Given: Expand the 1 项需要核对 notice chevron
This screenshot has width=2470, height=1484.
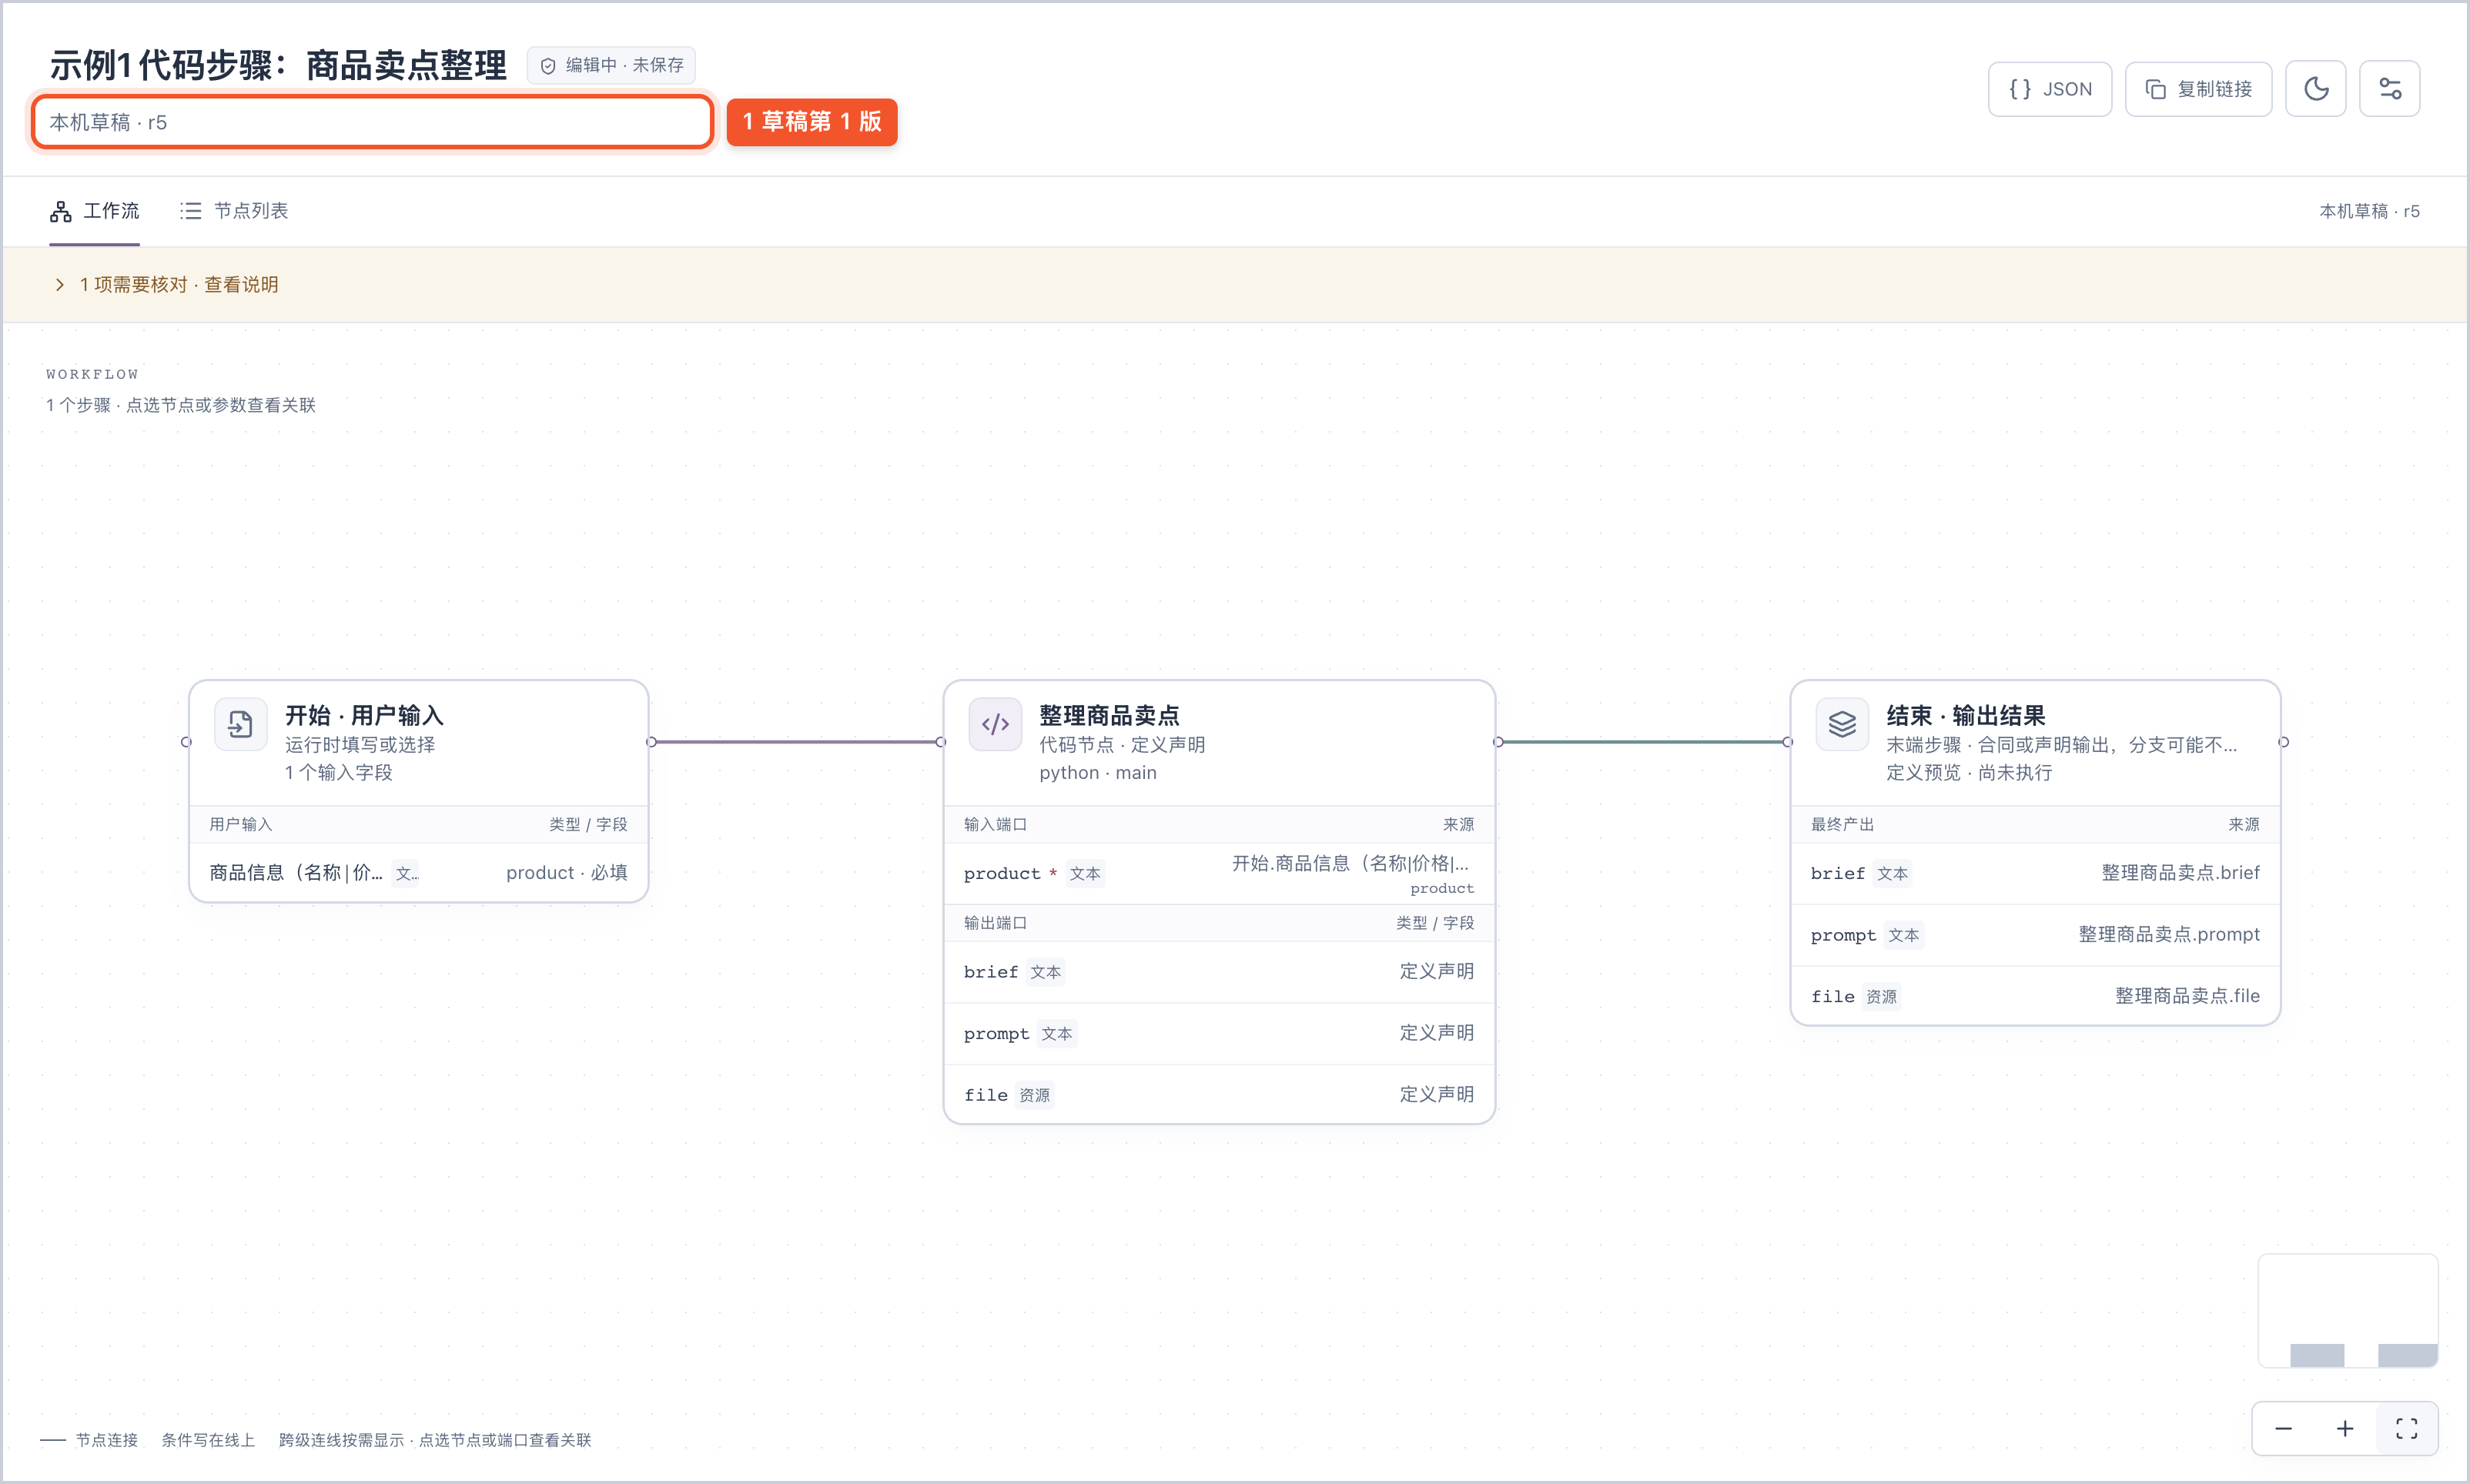Looking at the screenshot, I should click(59, 285).
